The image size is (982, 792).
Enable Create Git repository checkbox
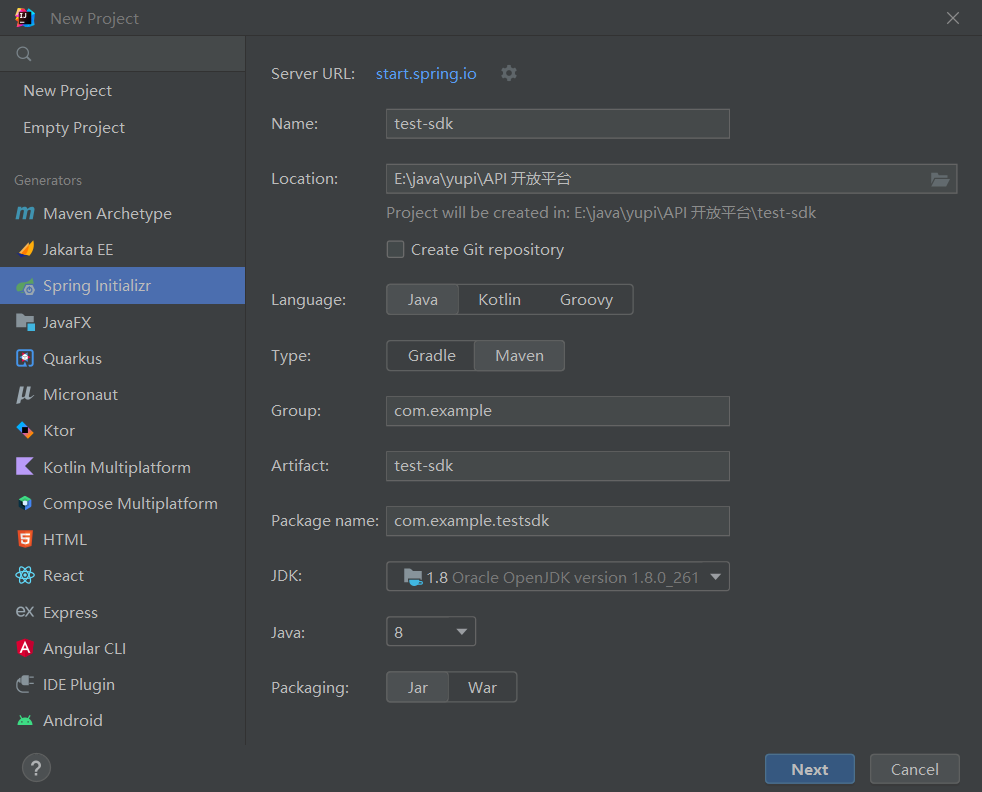[395, 249]
